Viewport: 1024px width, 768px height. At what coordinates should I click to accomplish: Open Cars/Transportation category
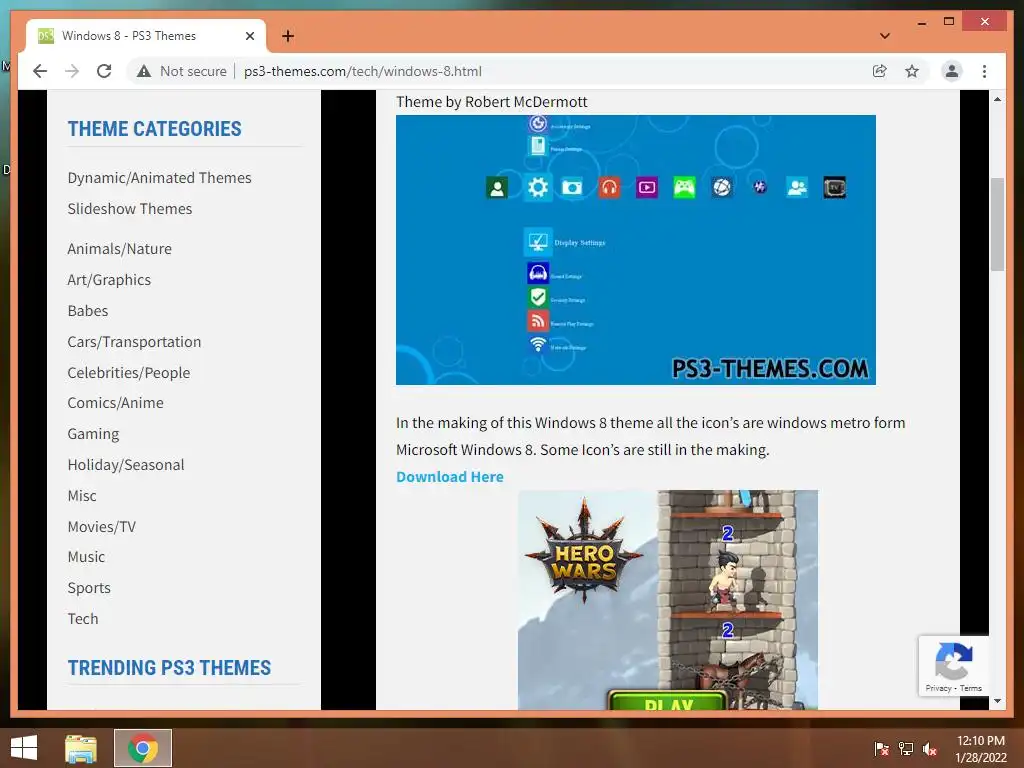point(134,342)
